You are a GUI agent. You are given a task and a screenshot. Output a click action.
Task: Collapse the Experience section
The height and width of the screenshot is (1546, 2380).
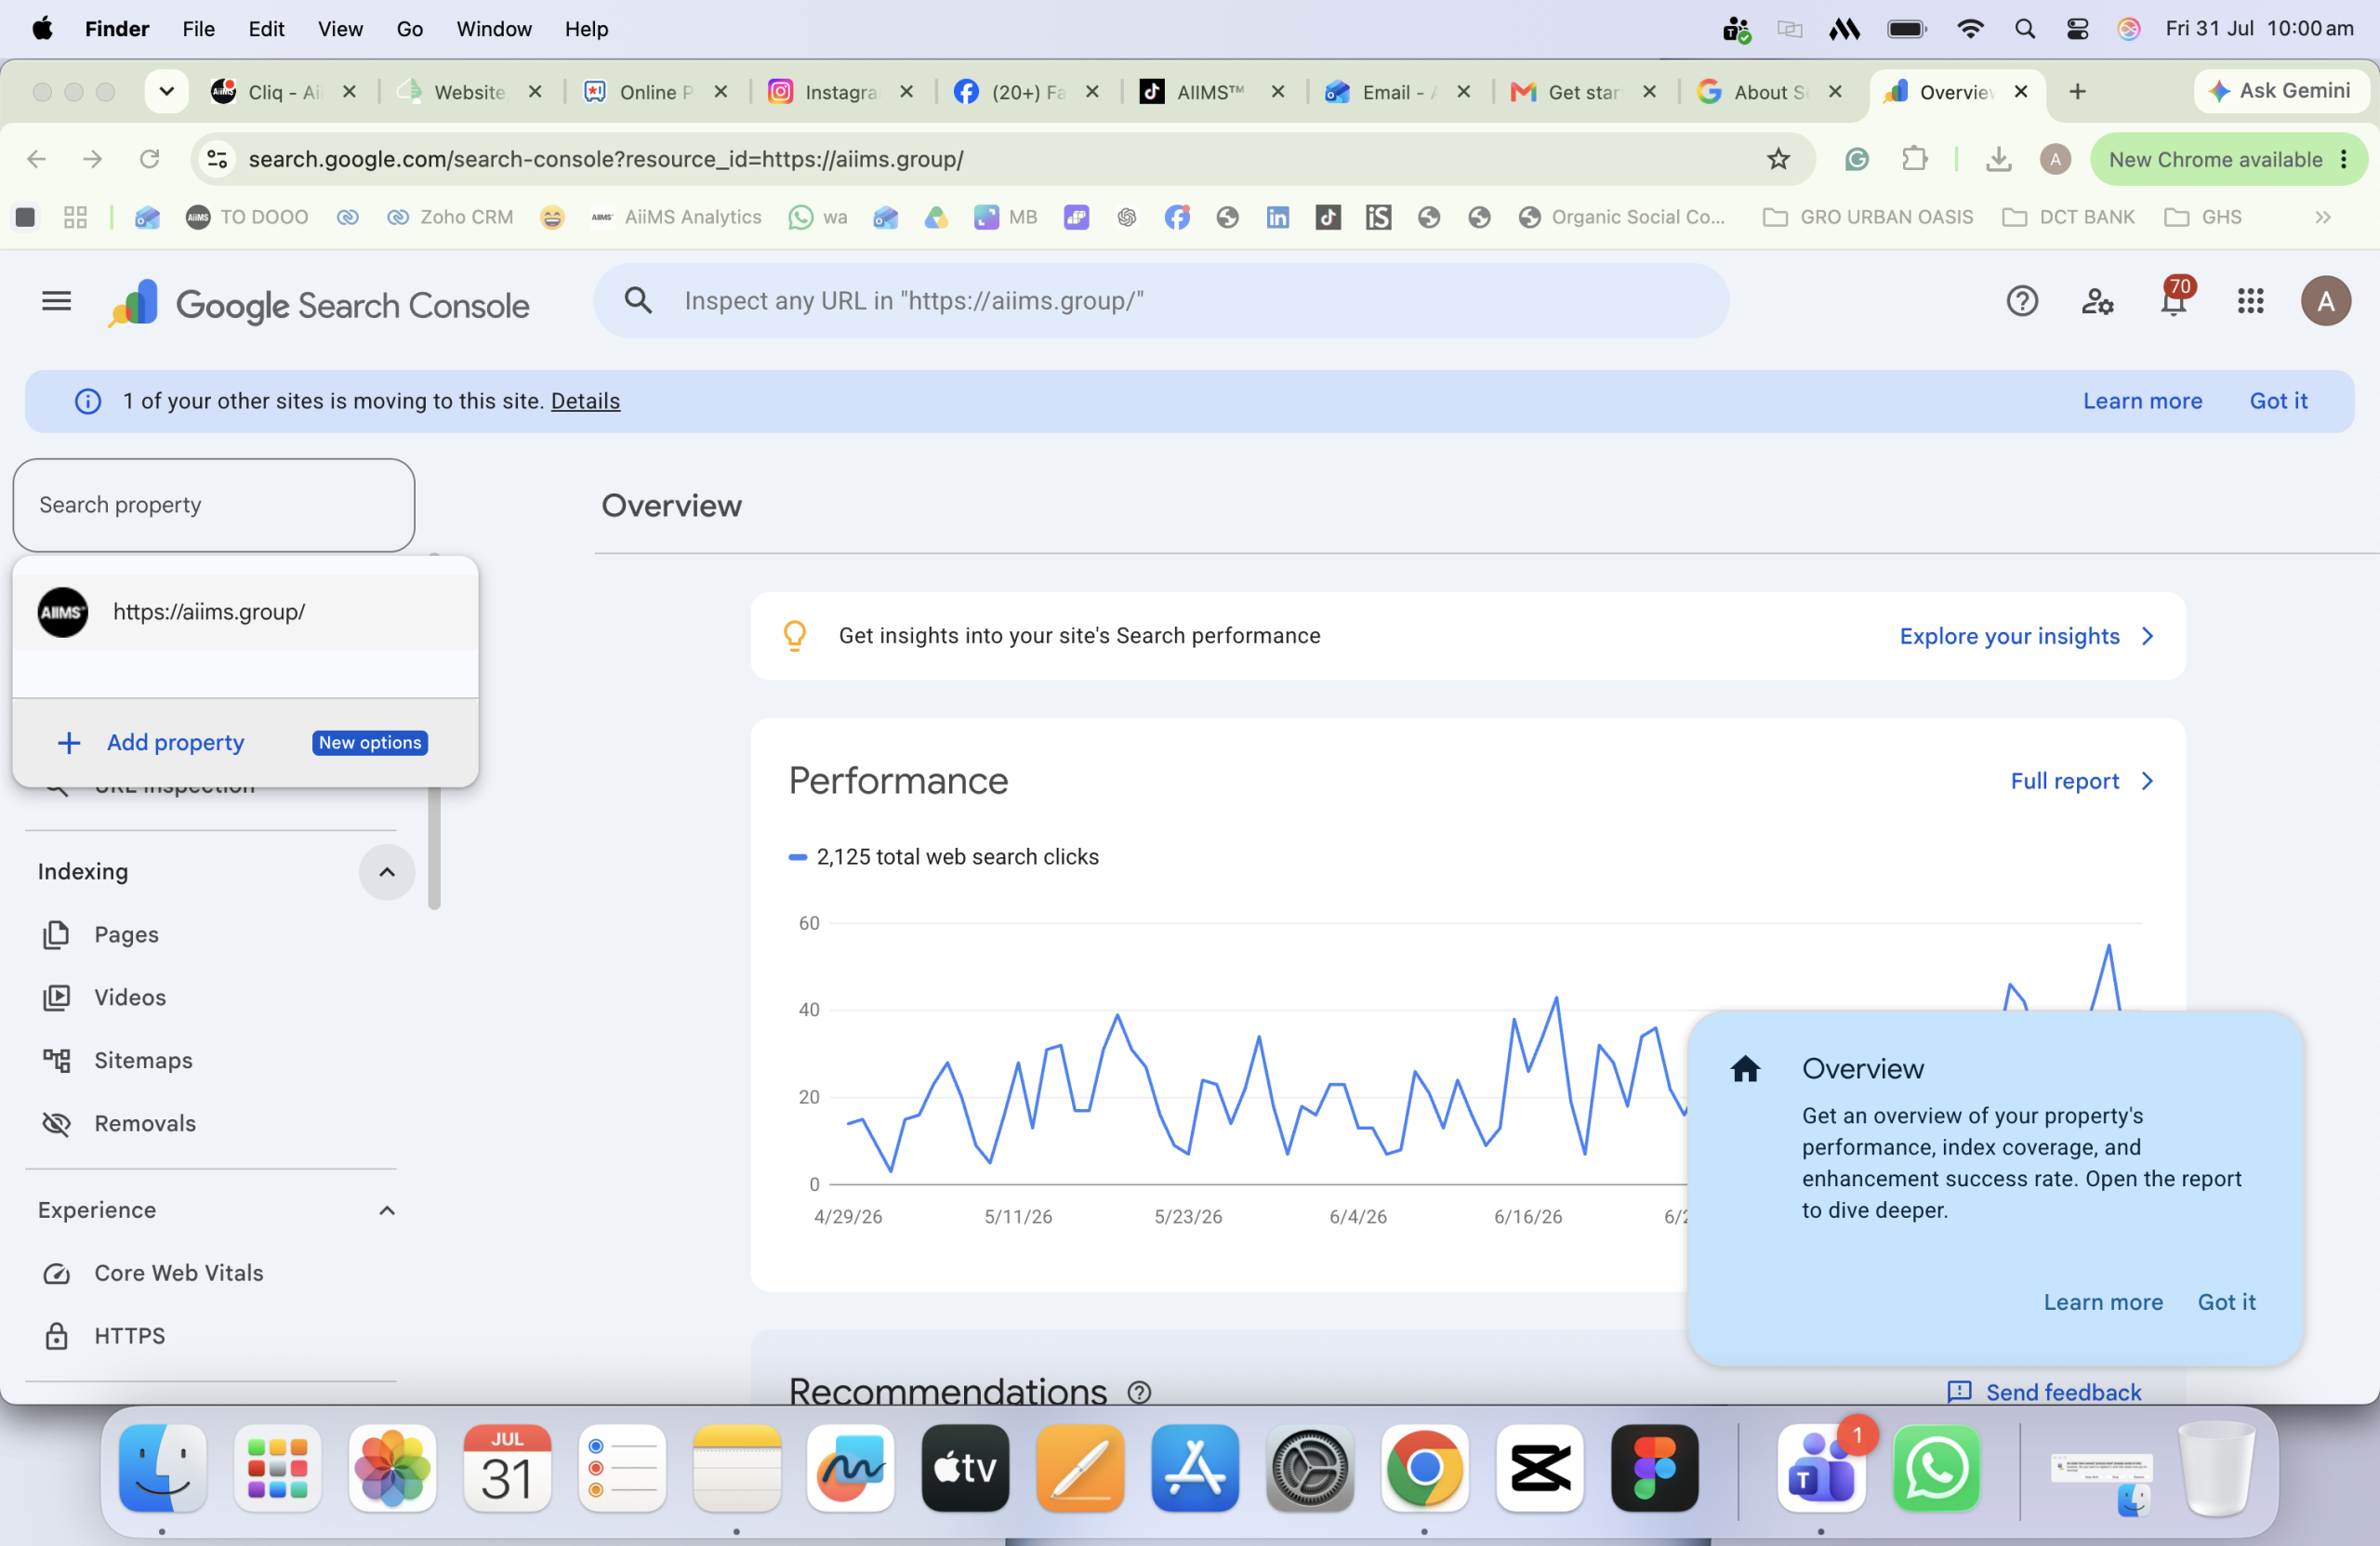[387, 1210]
